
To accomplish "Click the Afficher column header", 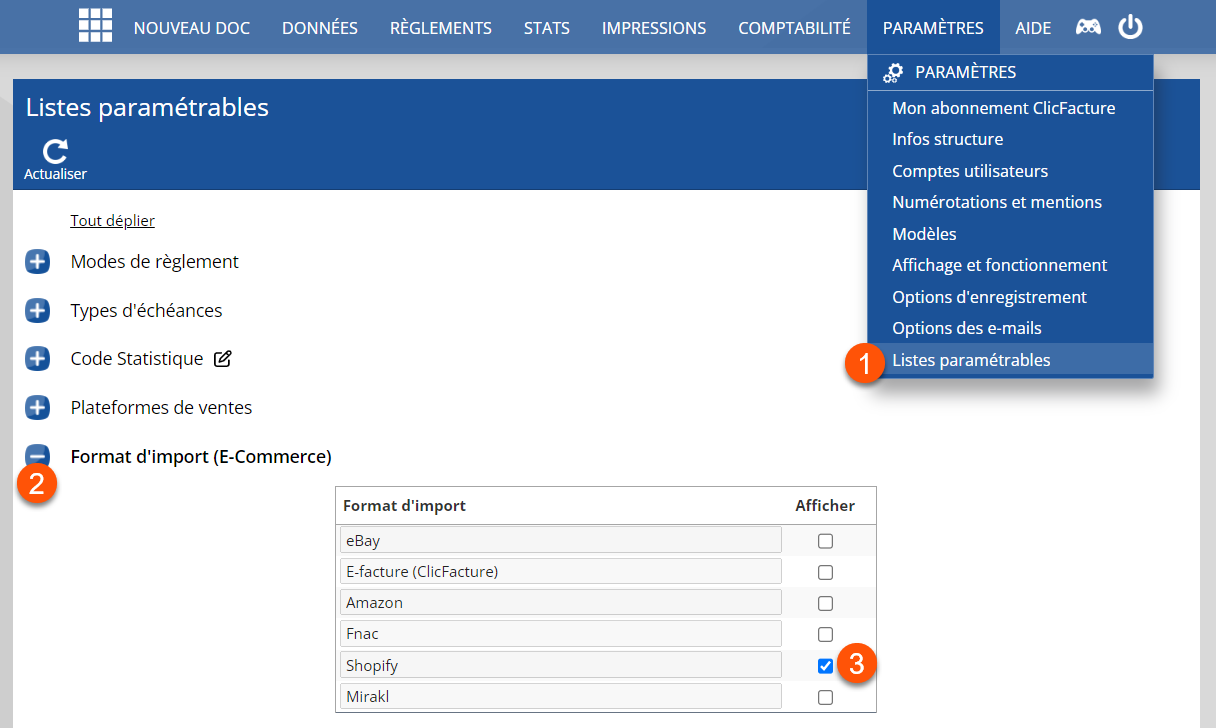I will coord(825,506).
